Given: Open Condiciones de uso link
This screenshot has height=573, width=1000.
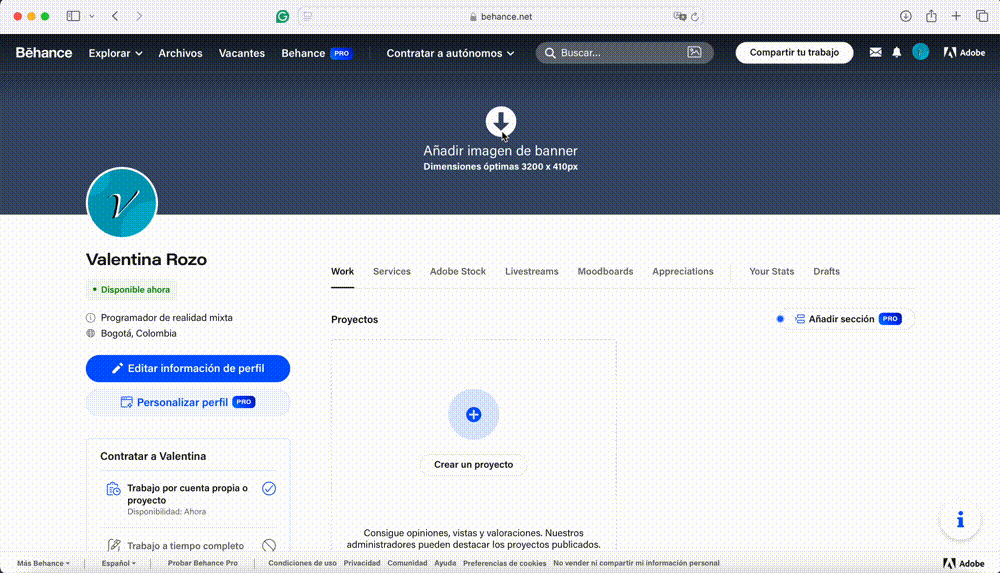Looking at the screenshot, I should tap(302, 563).
